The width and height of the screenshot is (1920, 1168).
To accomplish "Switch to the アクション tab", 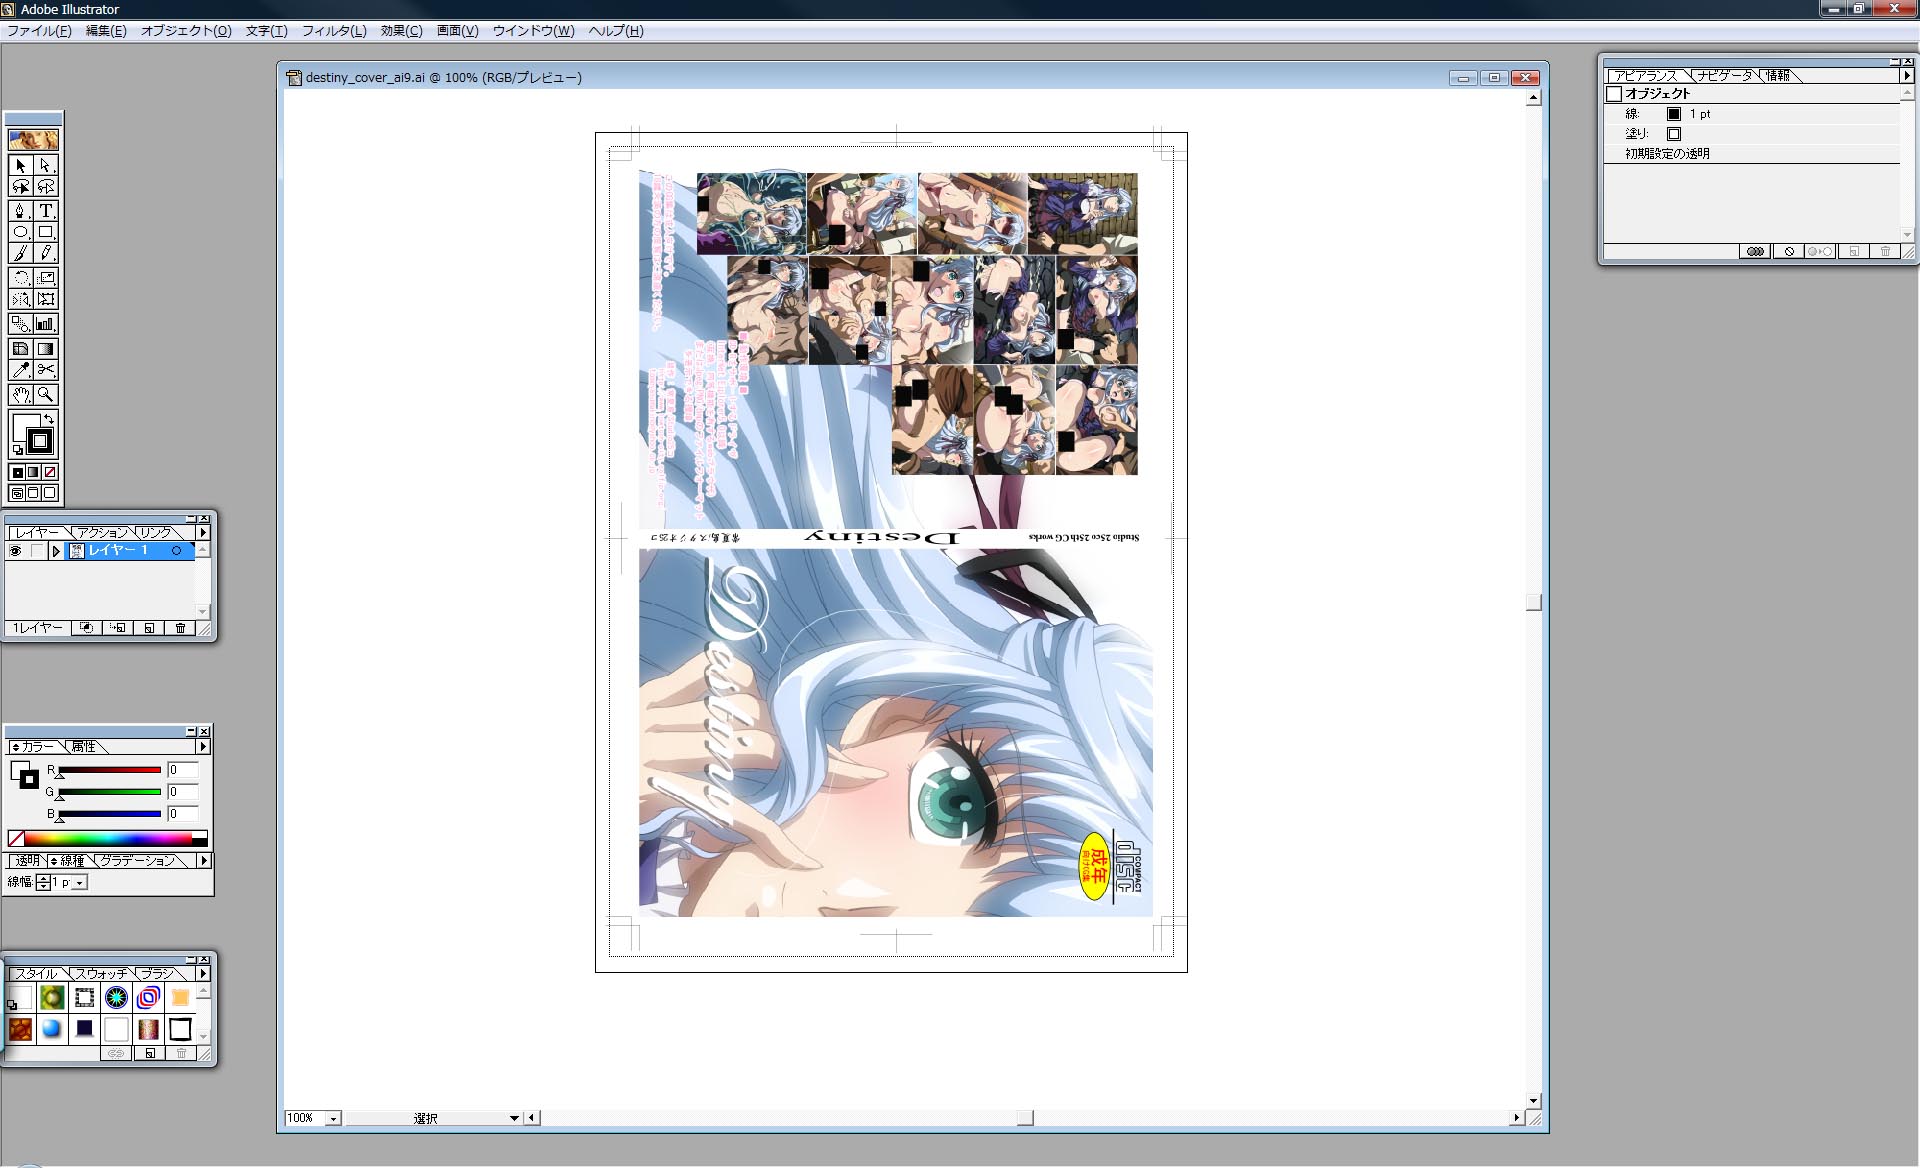I will [x=103, y=533].
